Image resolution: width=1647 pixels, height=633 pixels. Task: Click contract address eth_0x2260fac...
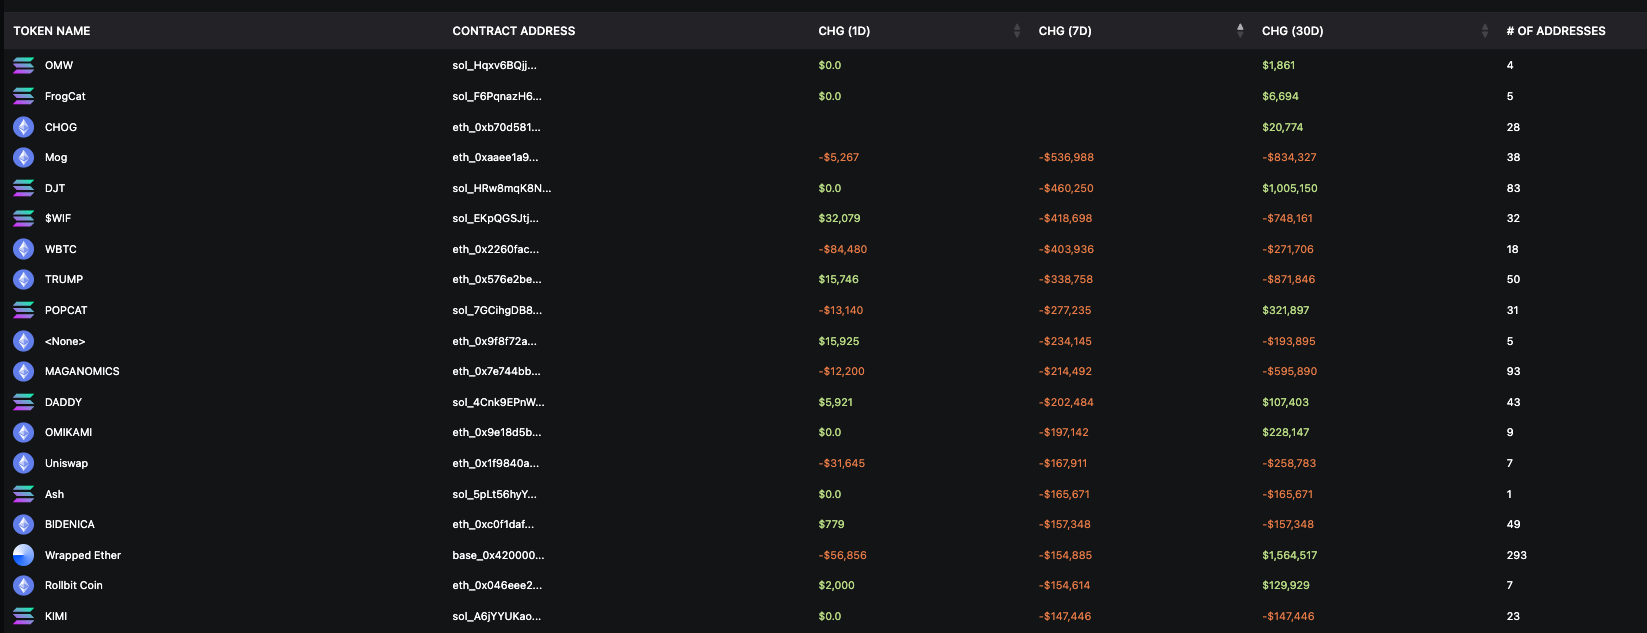click(x=495, y=249)
